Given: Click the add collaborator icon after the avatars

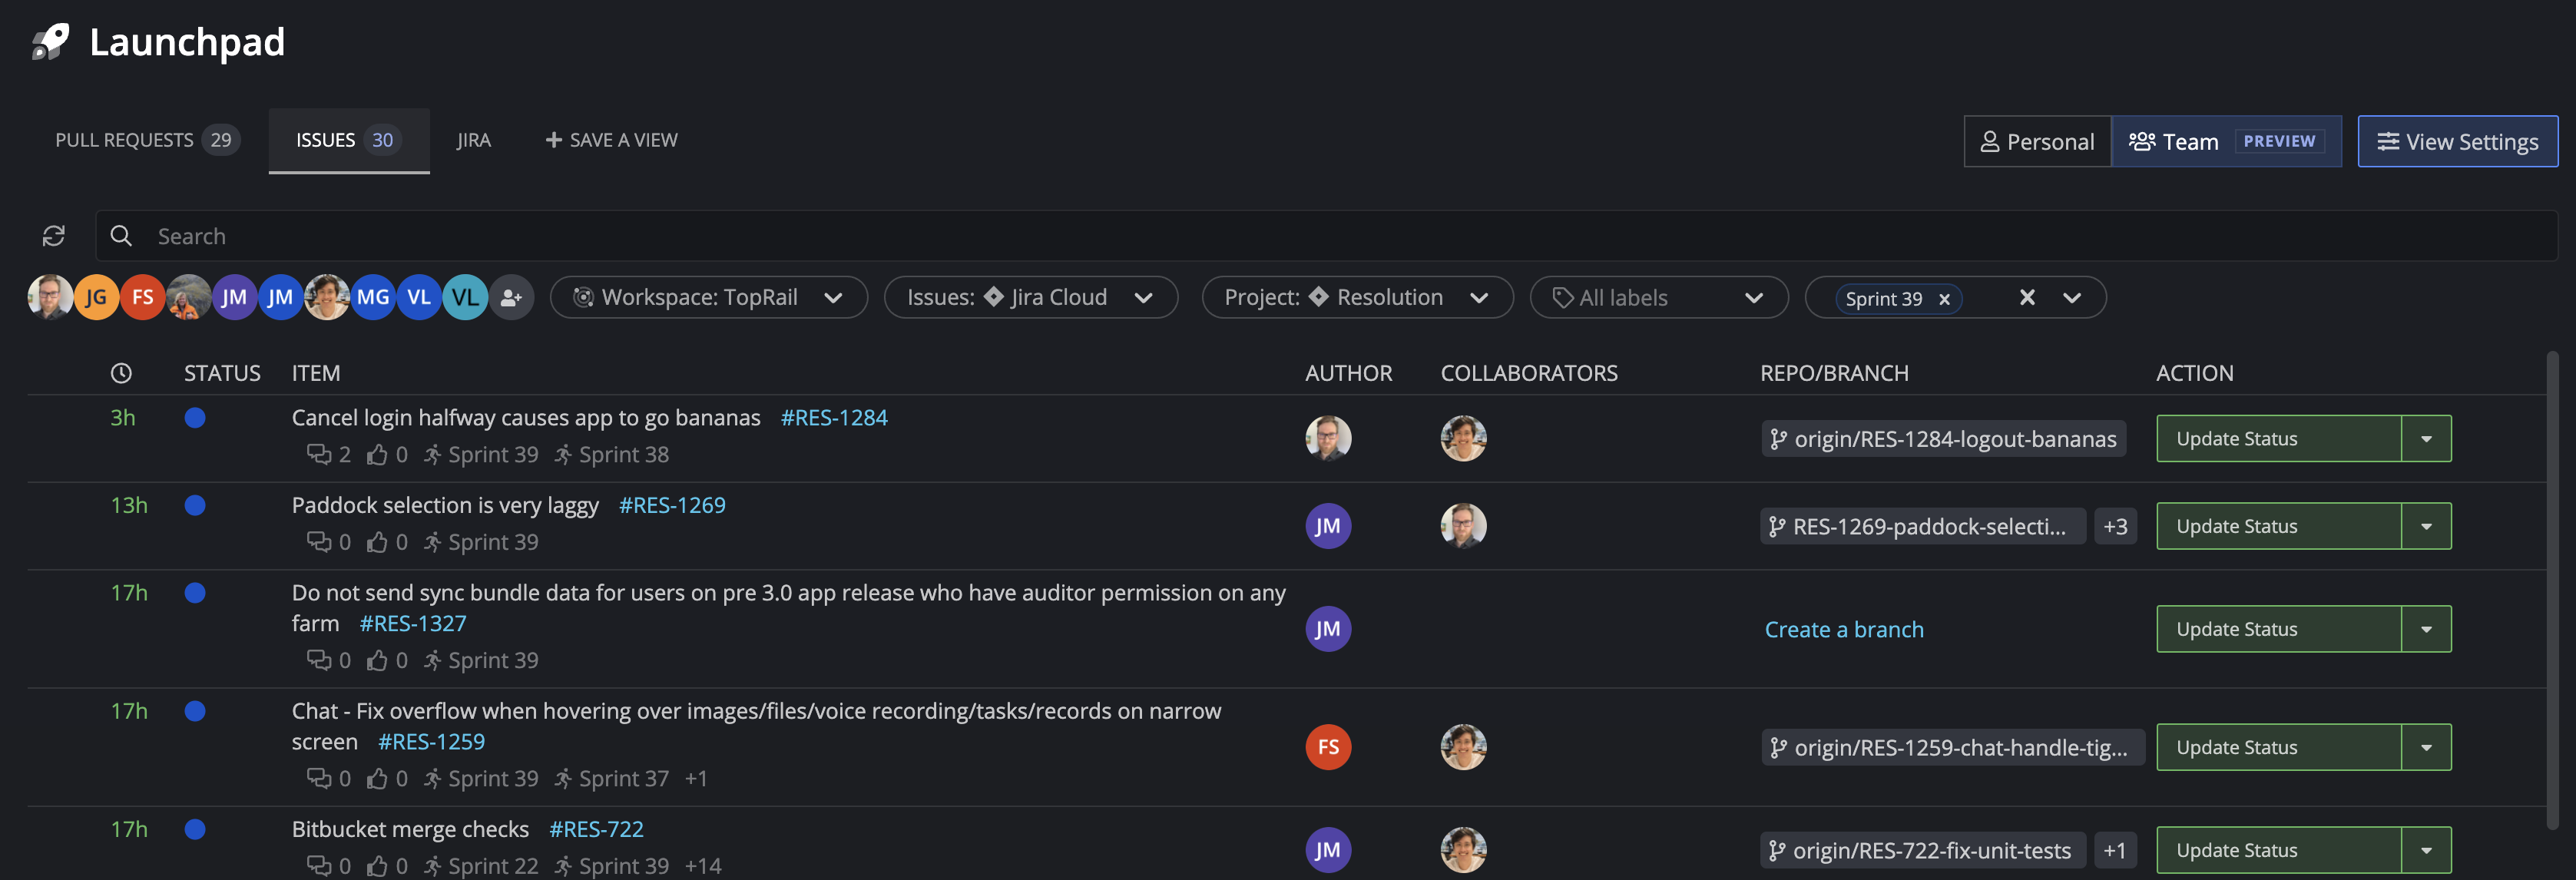Looking at the screenshot, I should [512, 297].
